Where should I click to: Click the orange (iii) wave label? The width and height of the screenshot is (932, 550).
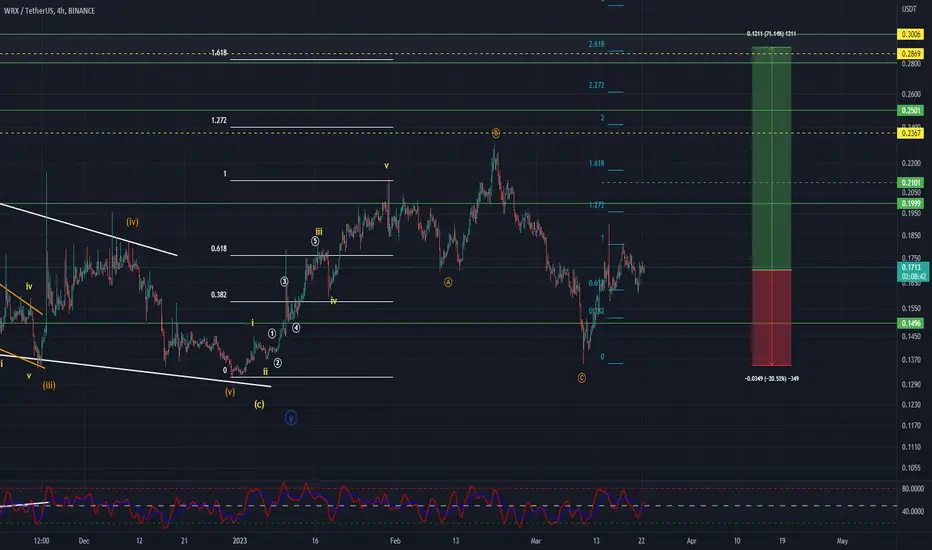tap(49, 385)
